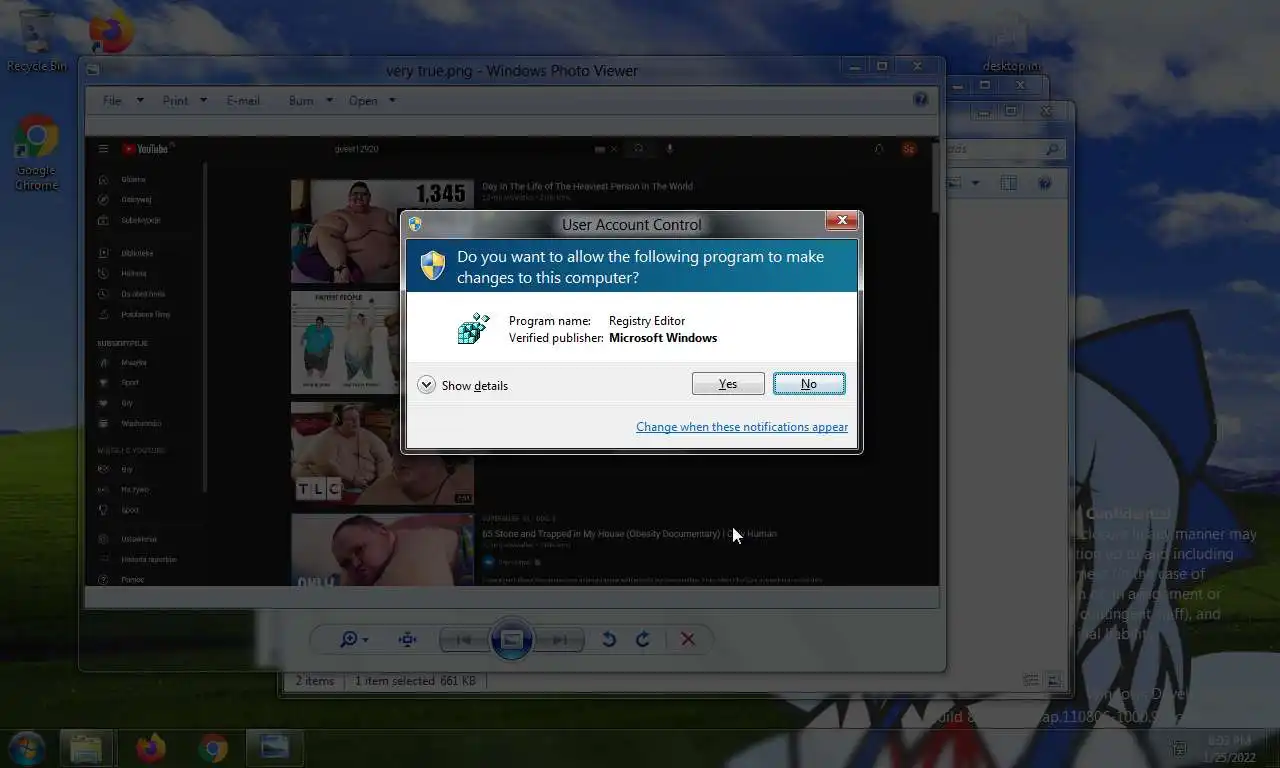Expand the Burn dropdown arrow in Photo Viewer
1280x768 pixels.
[329, 100]
